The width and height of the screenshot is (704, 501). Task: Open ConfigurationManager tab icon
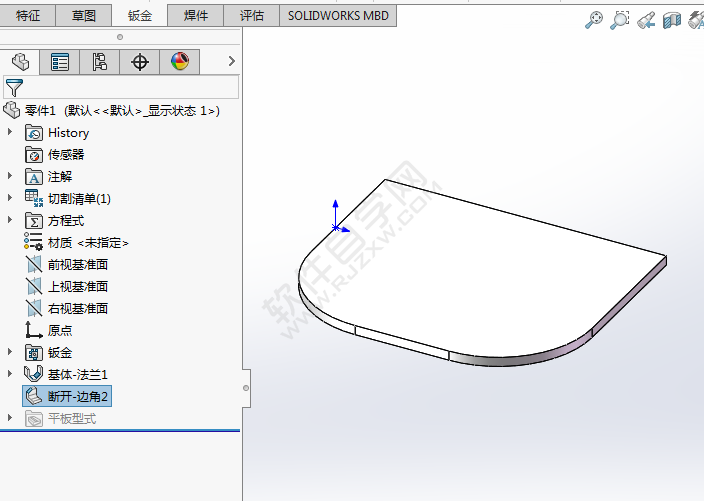(x=100, y=62)
